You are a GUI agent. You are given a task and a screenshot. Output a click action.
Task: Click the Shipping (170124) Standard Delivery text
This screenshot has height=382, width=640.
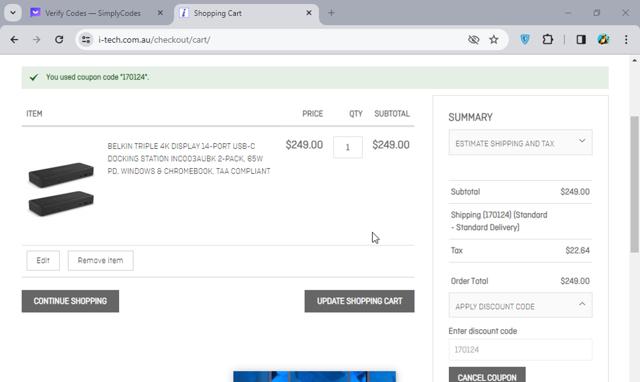[499, 221]
